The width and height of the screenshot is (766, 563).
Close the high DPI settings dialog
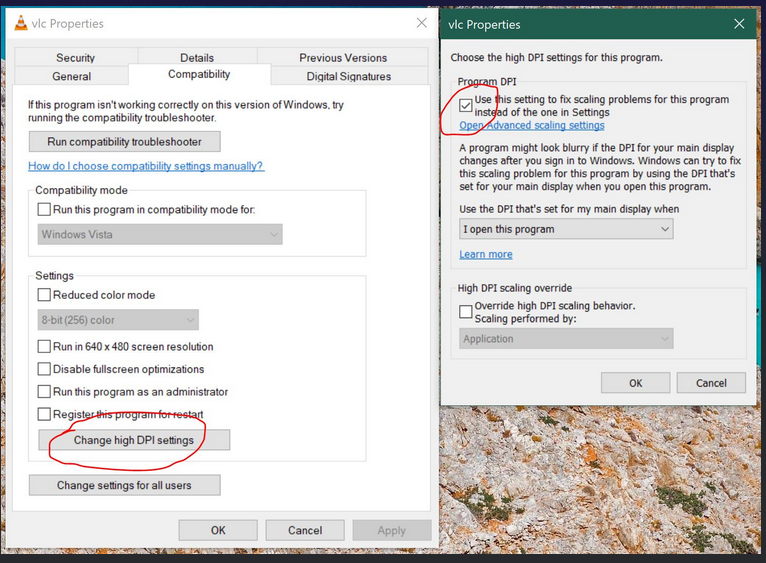point(739,24)
